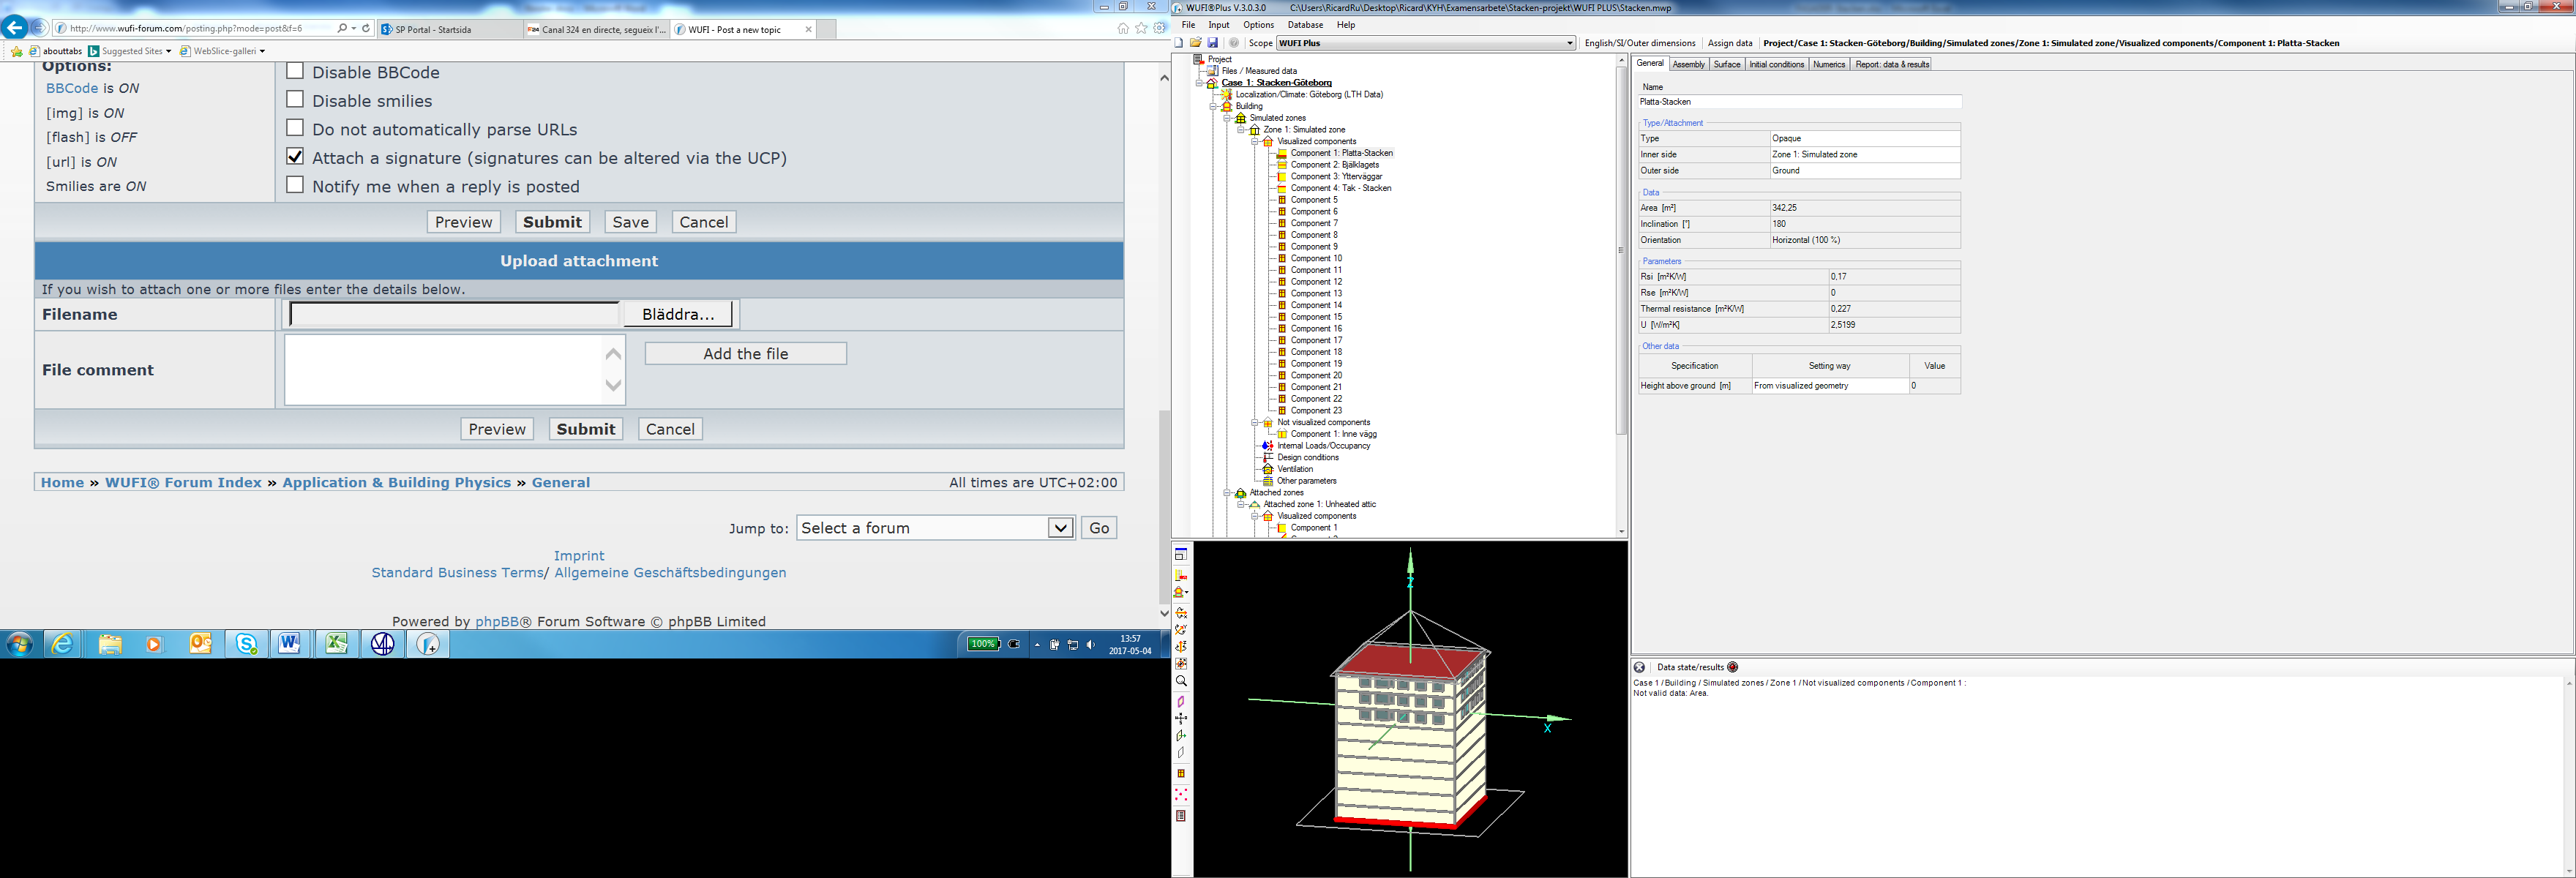Enable the Disable BBCode checkbox
This screenshot has height=878, width=2576.
click(x=295, y=71)
